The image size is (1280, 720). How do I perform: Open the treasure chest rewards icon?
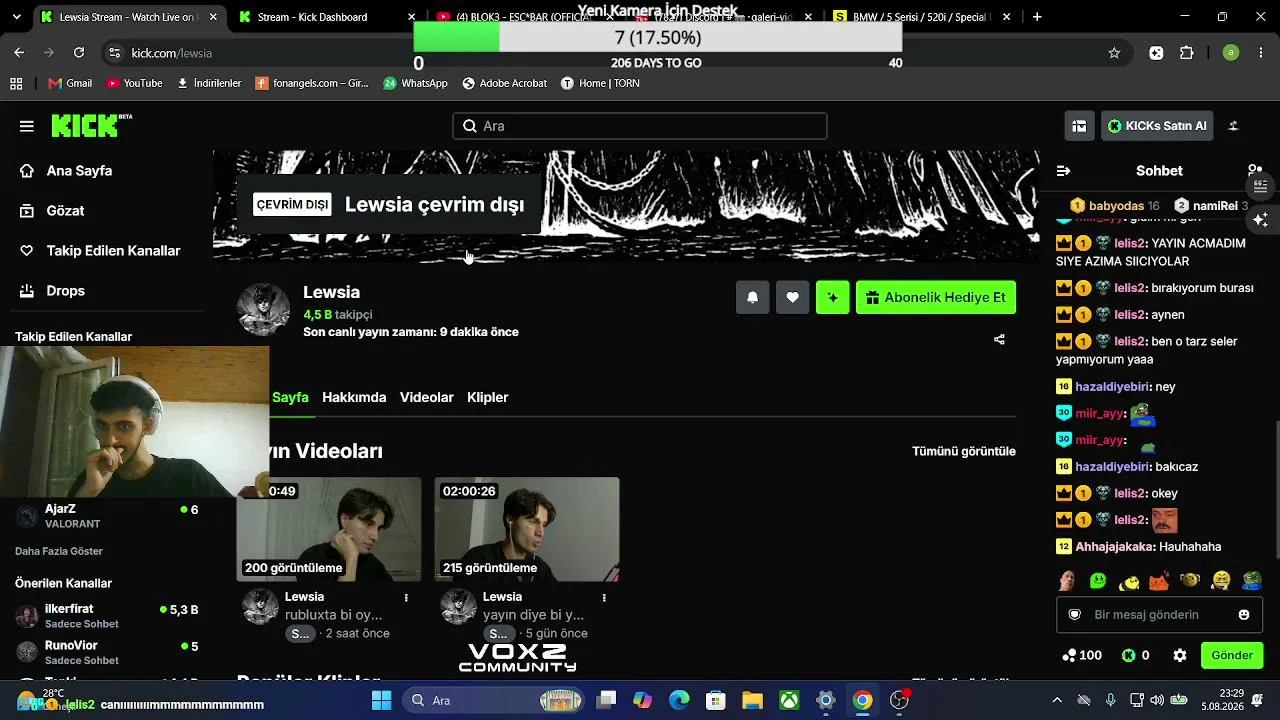click(1079, 126)
